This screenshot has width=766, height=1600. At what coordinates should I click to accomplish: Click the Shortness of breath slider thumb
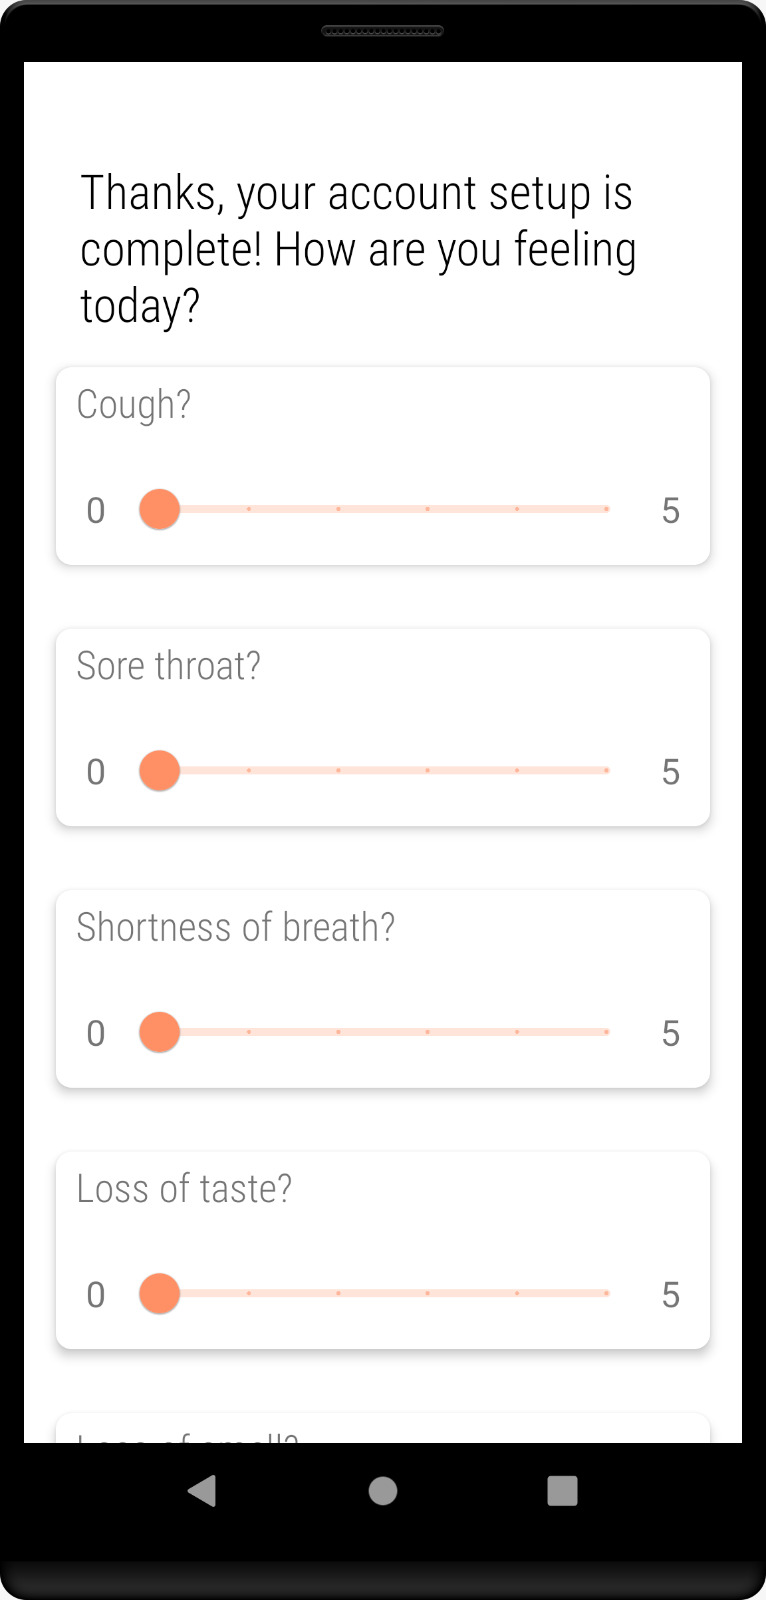pyautogui.click(x=159, y=1032)
